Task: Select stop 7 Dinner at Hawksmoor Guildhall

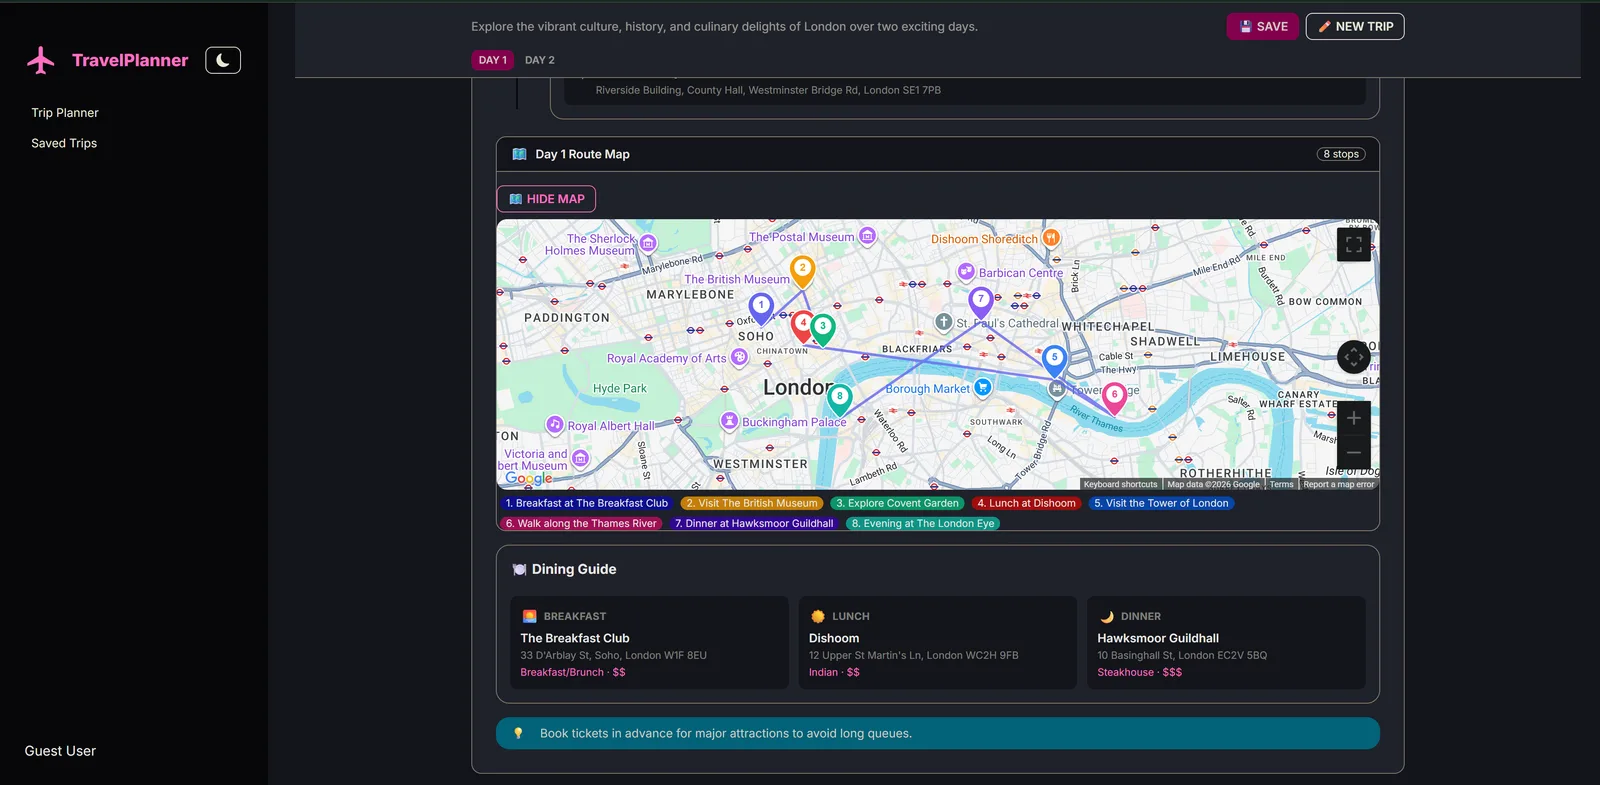Action: pos(754,524)
